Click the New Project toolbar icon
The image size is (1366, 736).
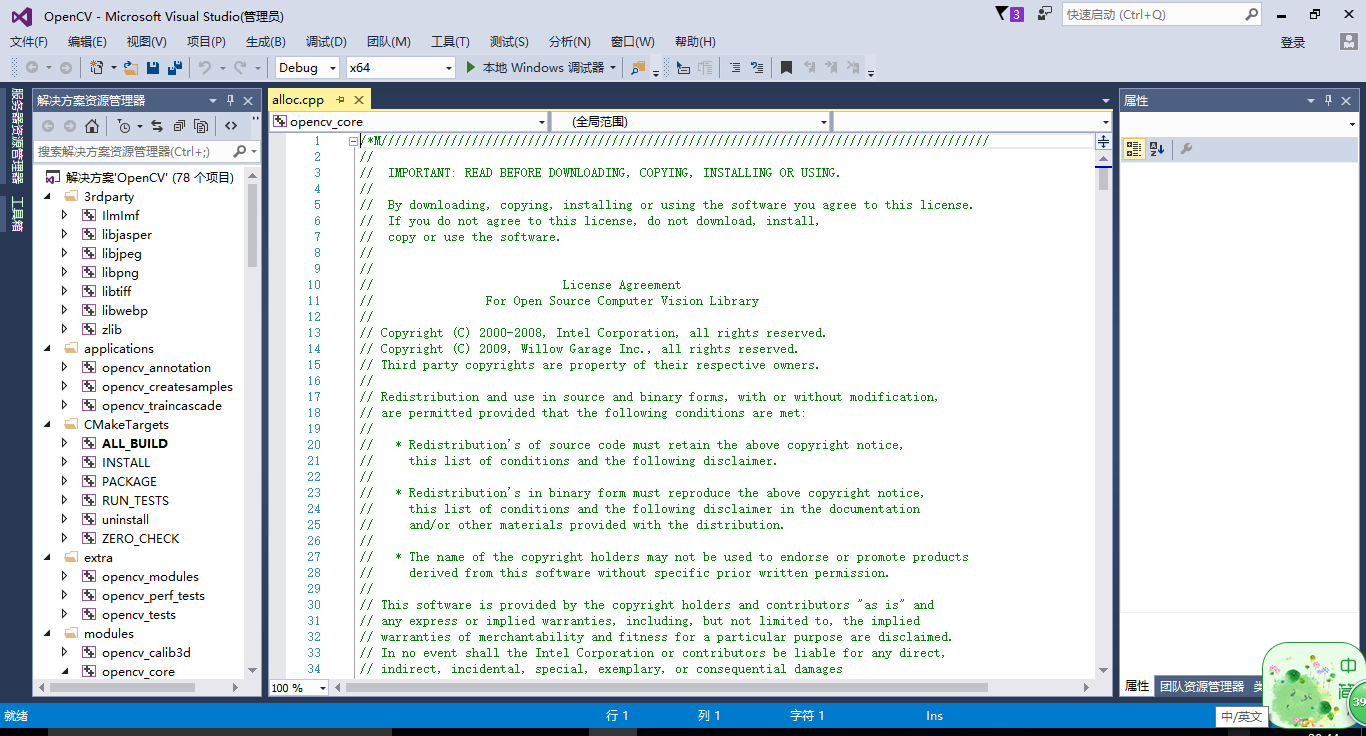97,67
